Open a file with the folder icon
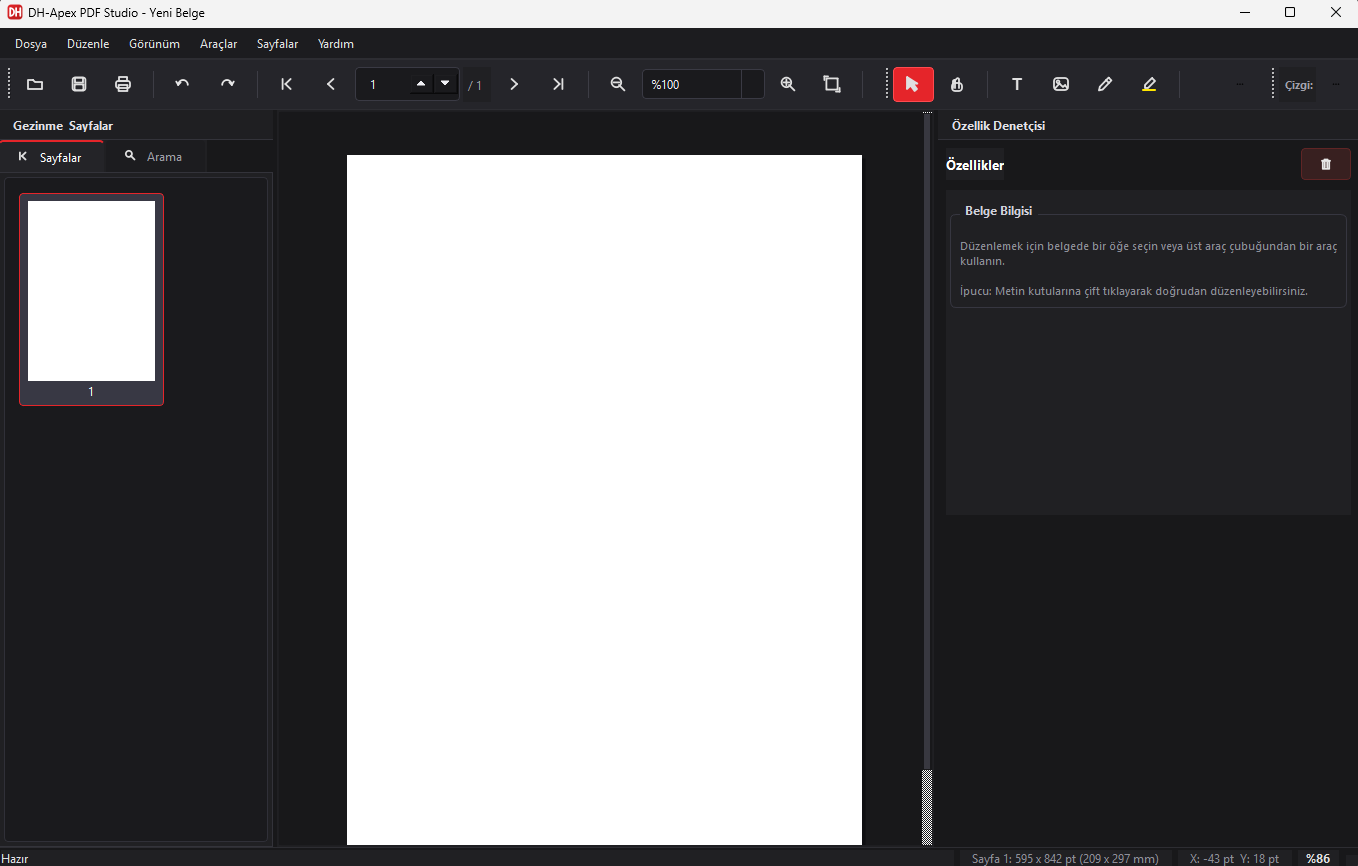1358x866 pixels. 35,85
